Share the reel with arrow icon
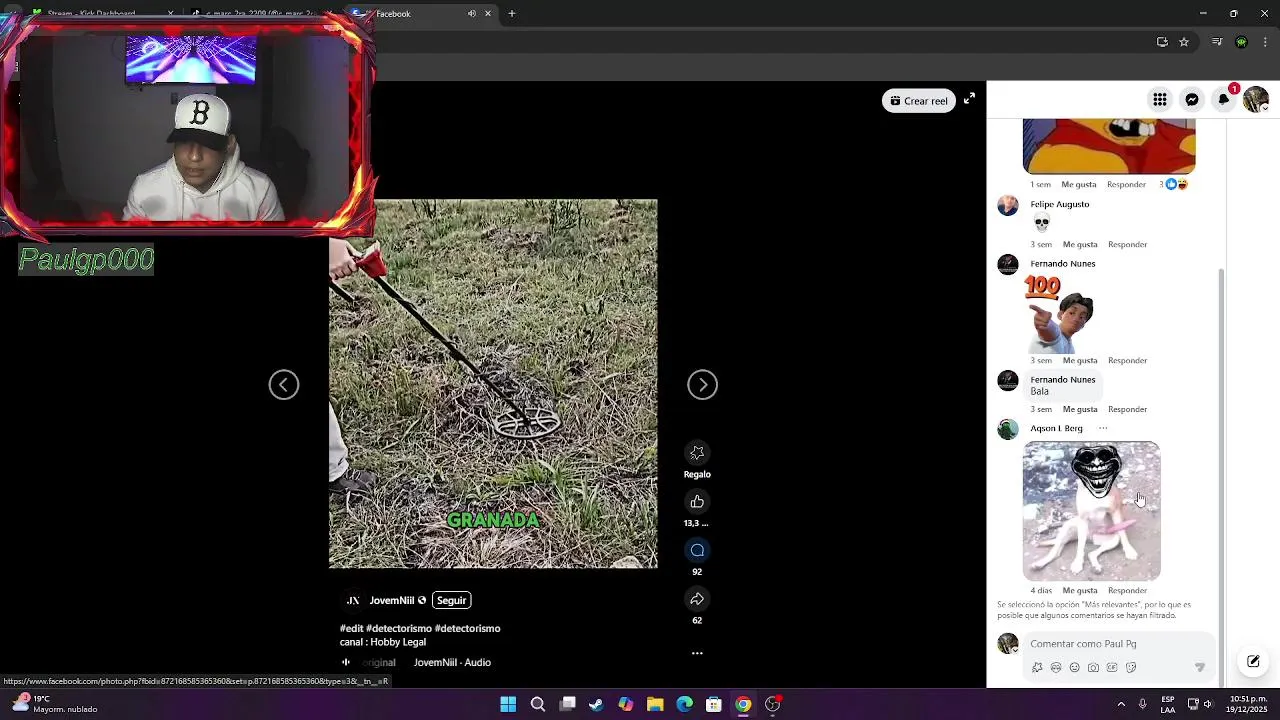The image size is (1280, 720). pos(697,599)
